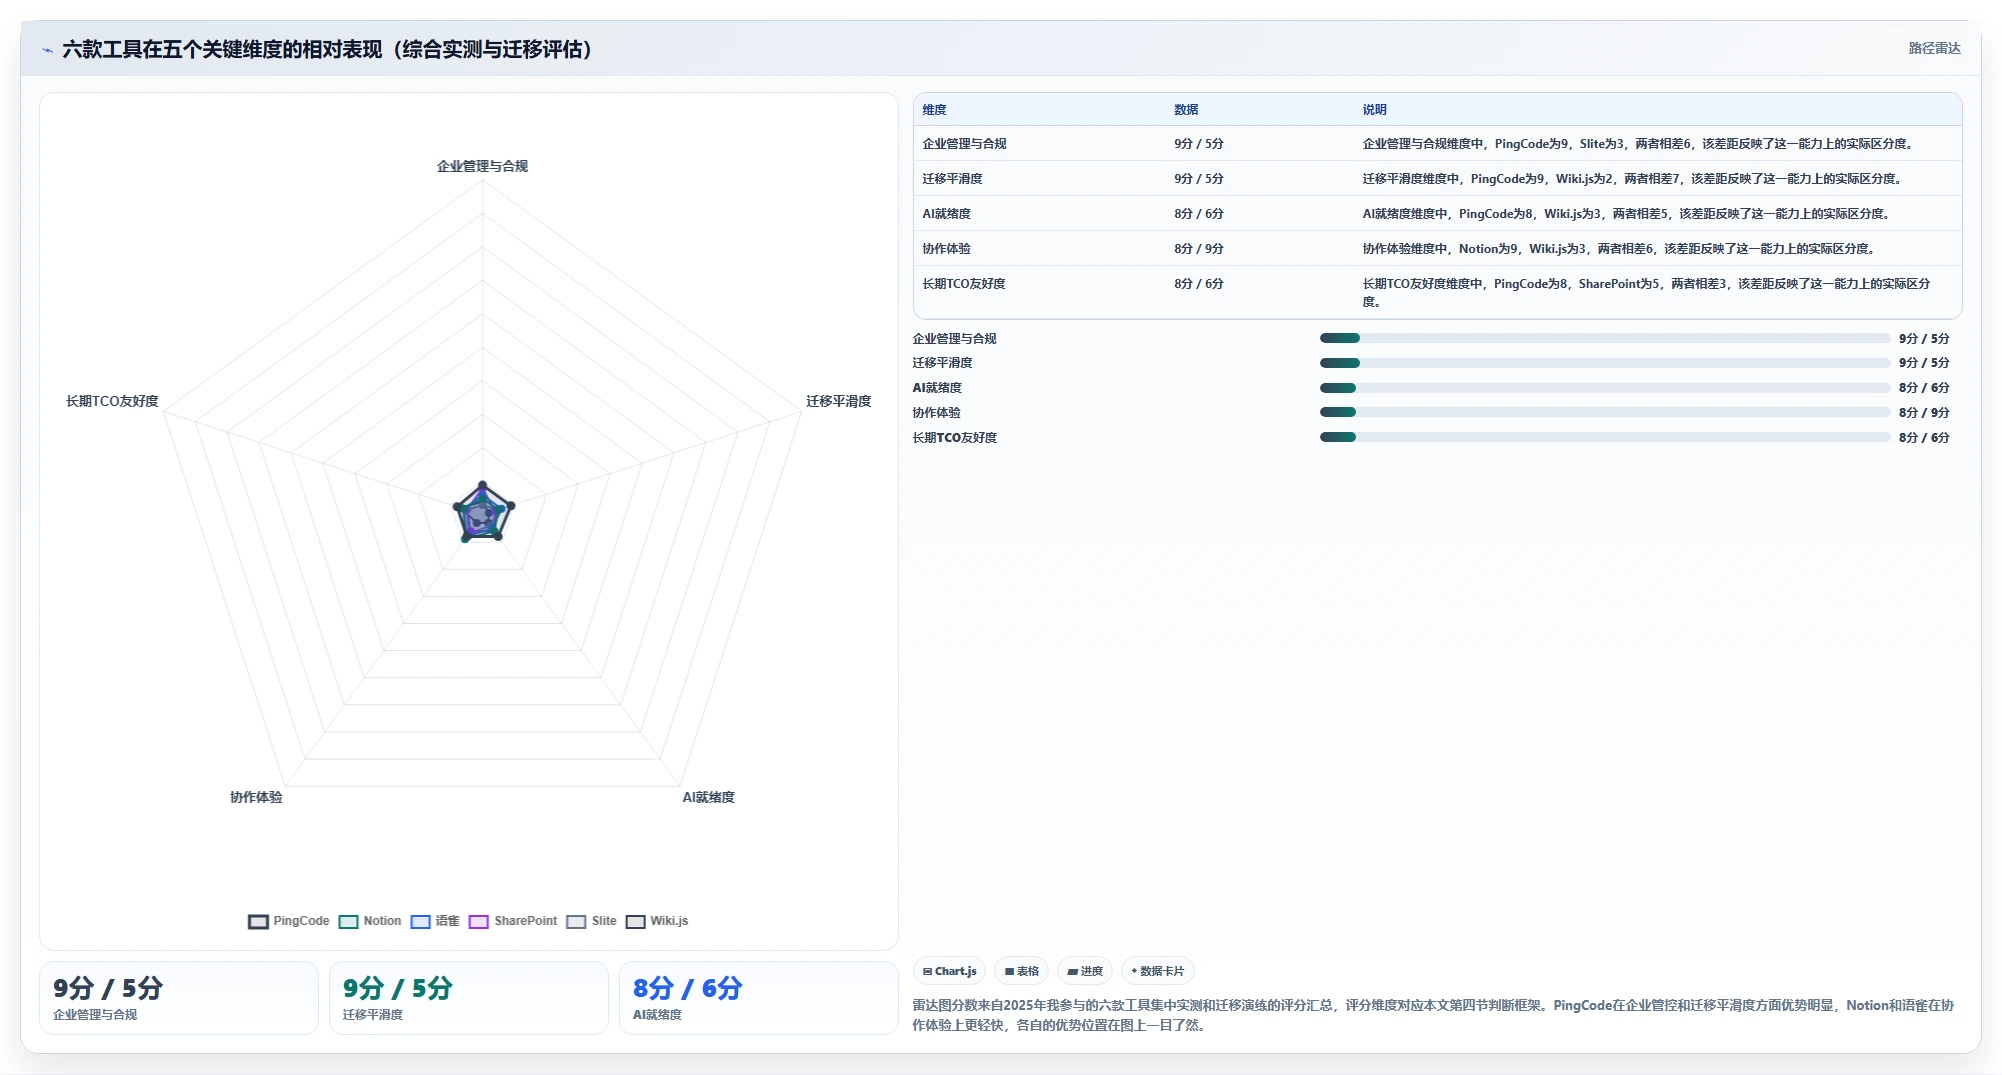Click the 协作体验 description mentioning Notion为9

[x=1618, y=249]
